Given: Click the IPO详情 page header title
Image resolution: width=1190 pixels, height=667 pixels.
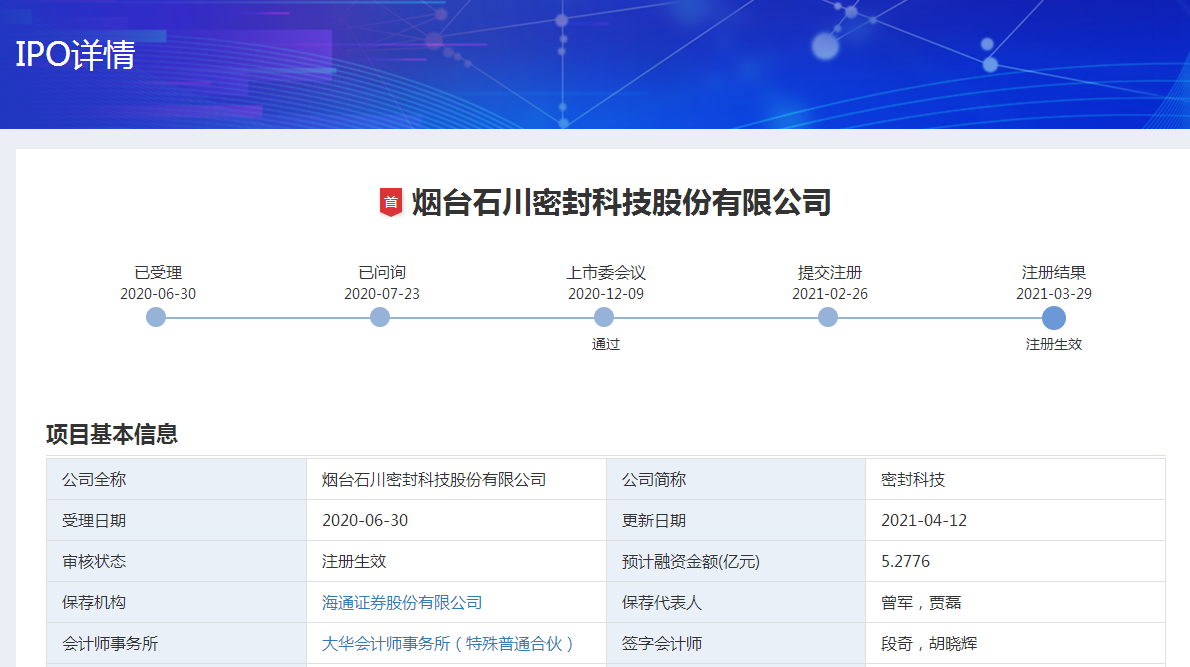Looking at the screenshot, I should click(75, 55).
